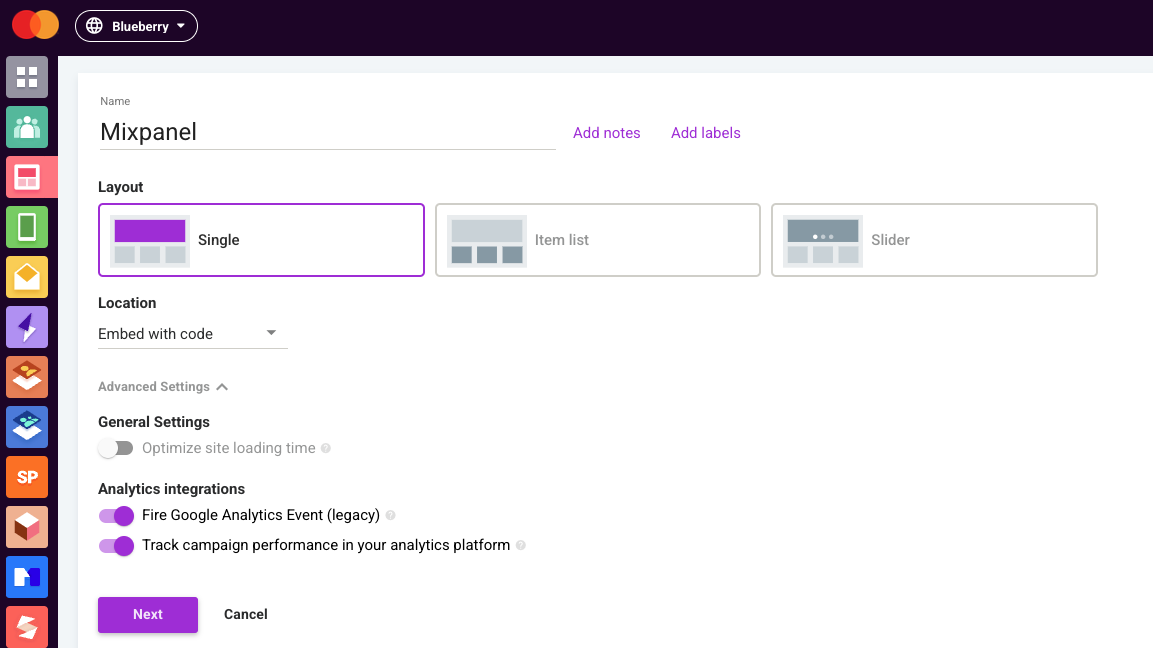Open the orange layers icon in sidebar
1153x648 pixels.
coord(27,377)
